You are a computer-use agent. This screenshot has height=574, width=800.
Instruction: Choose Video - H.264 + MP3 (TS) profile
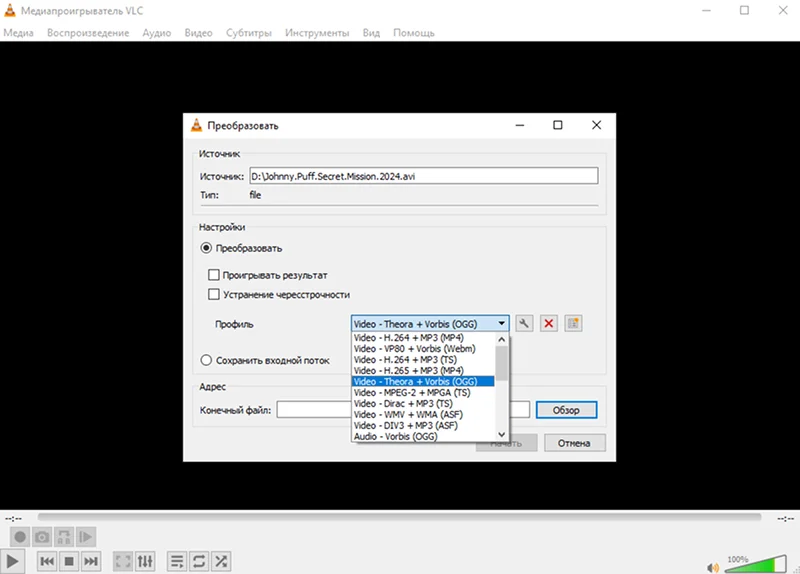click(x=423, y=360)
